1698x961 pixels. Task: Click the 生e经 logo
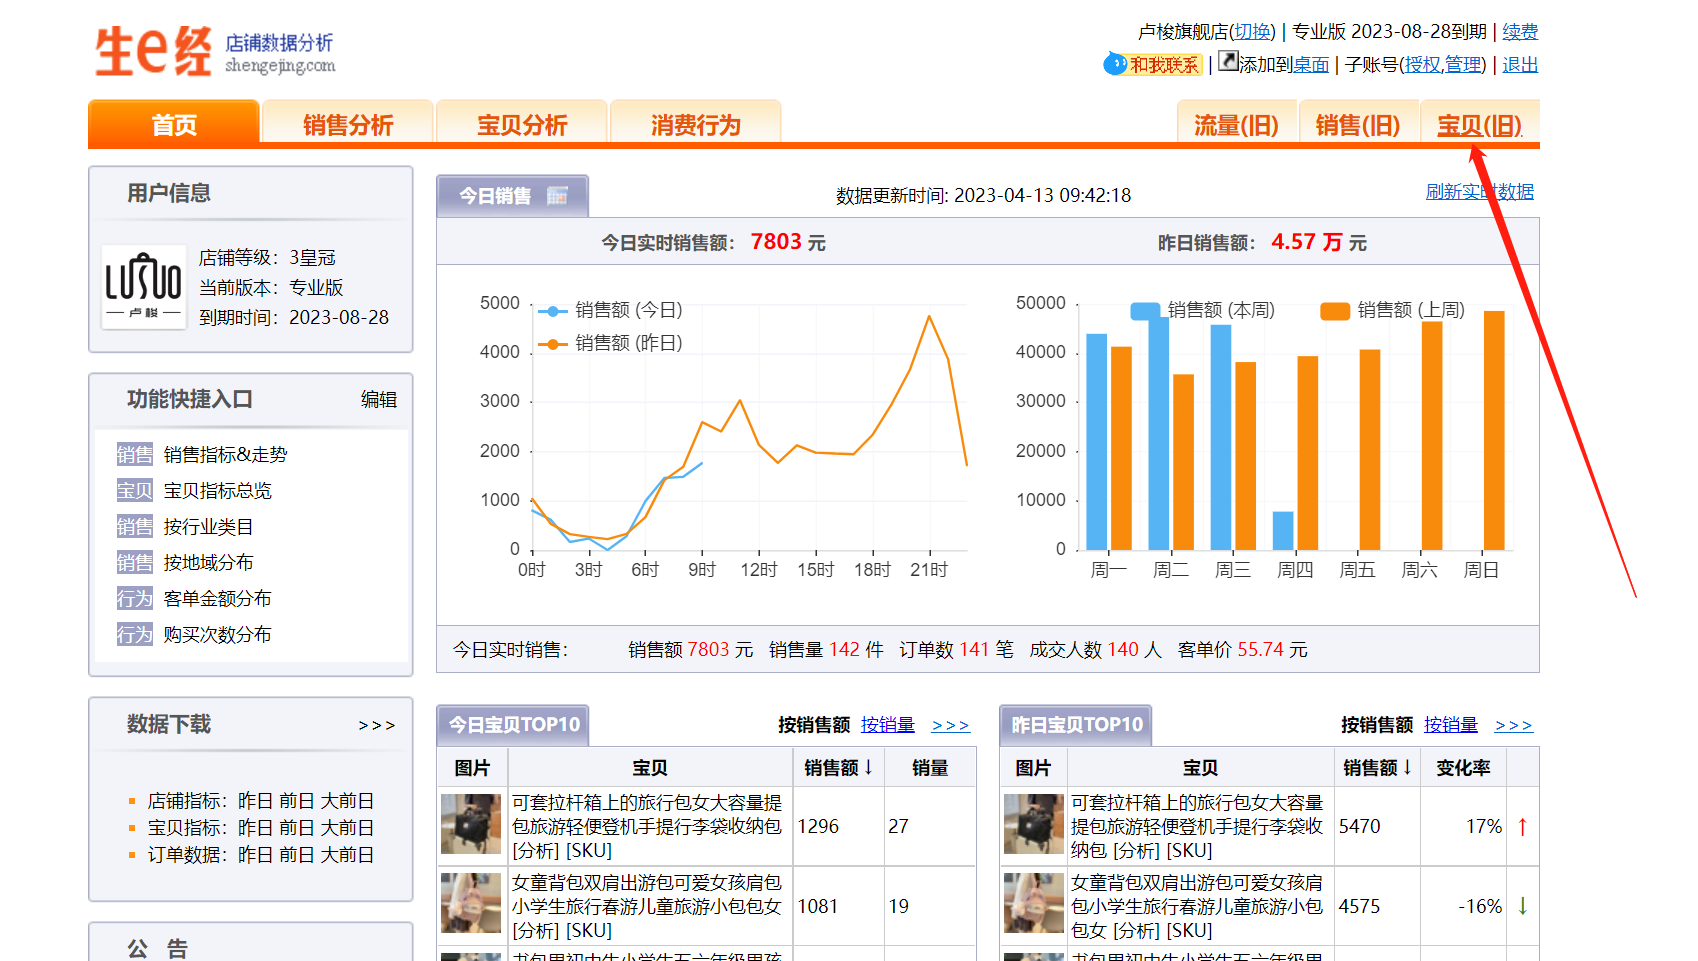(x=154, y=51)
